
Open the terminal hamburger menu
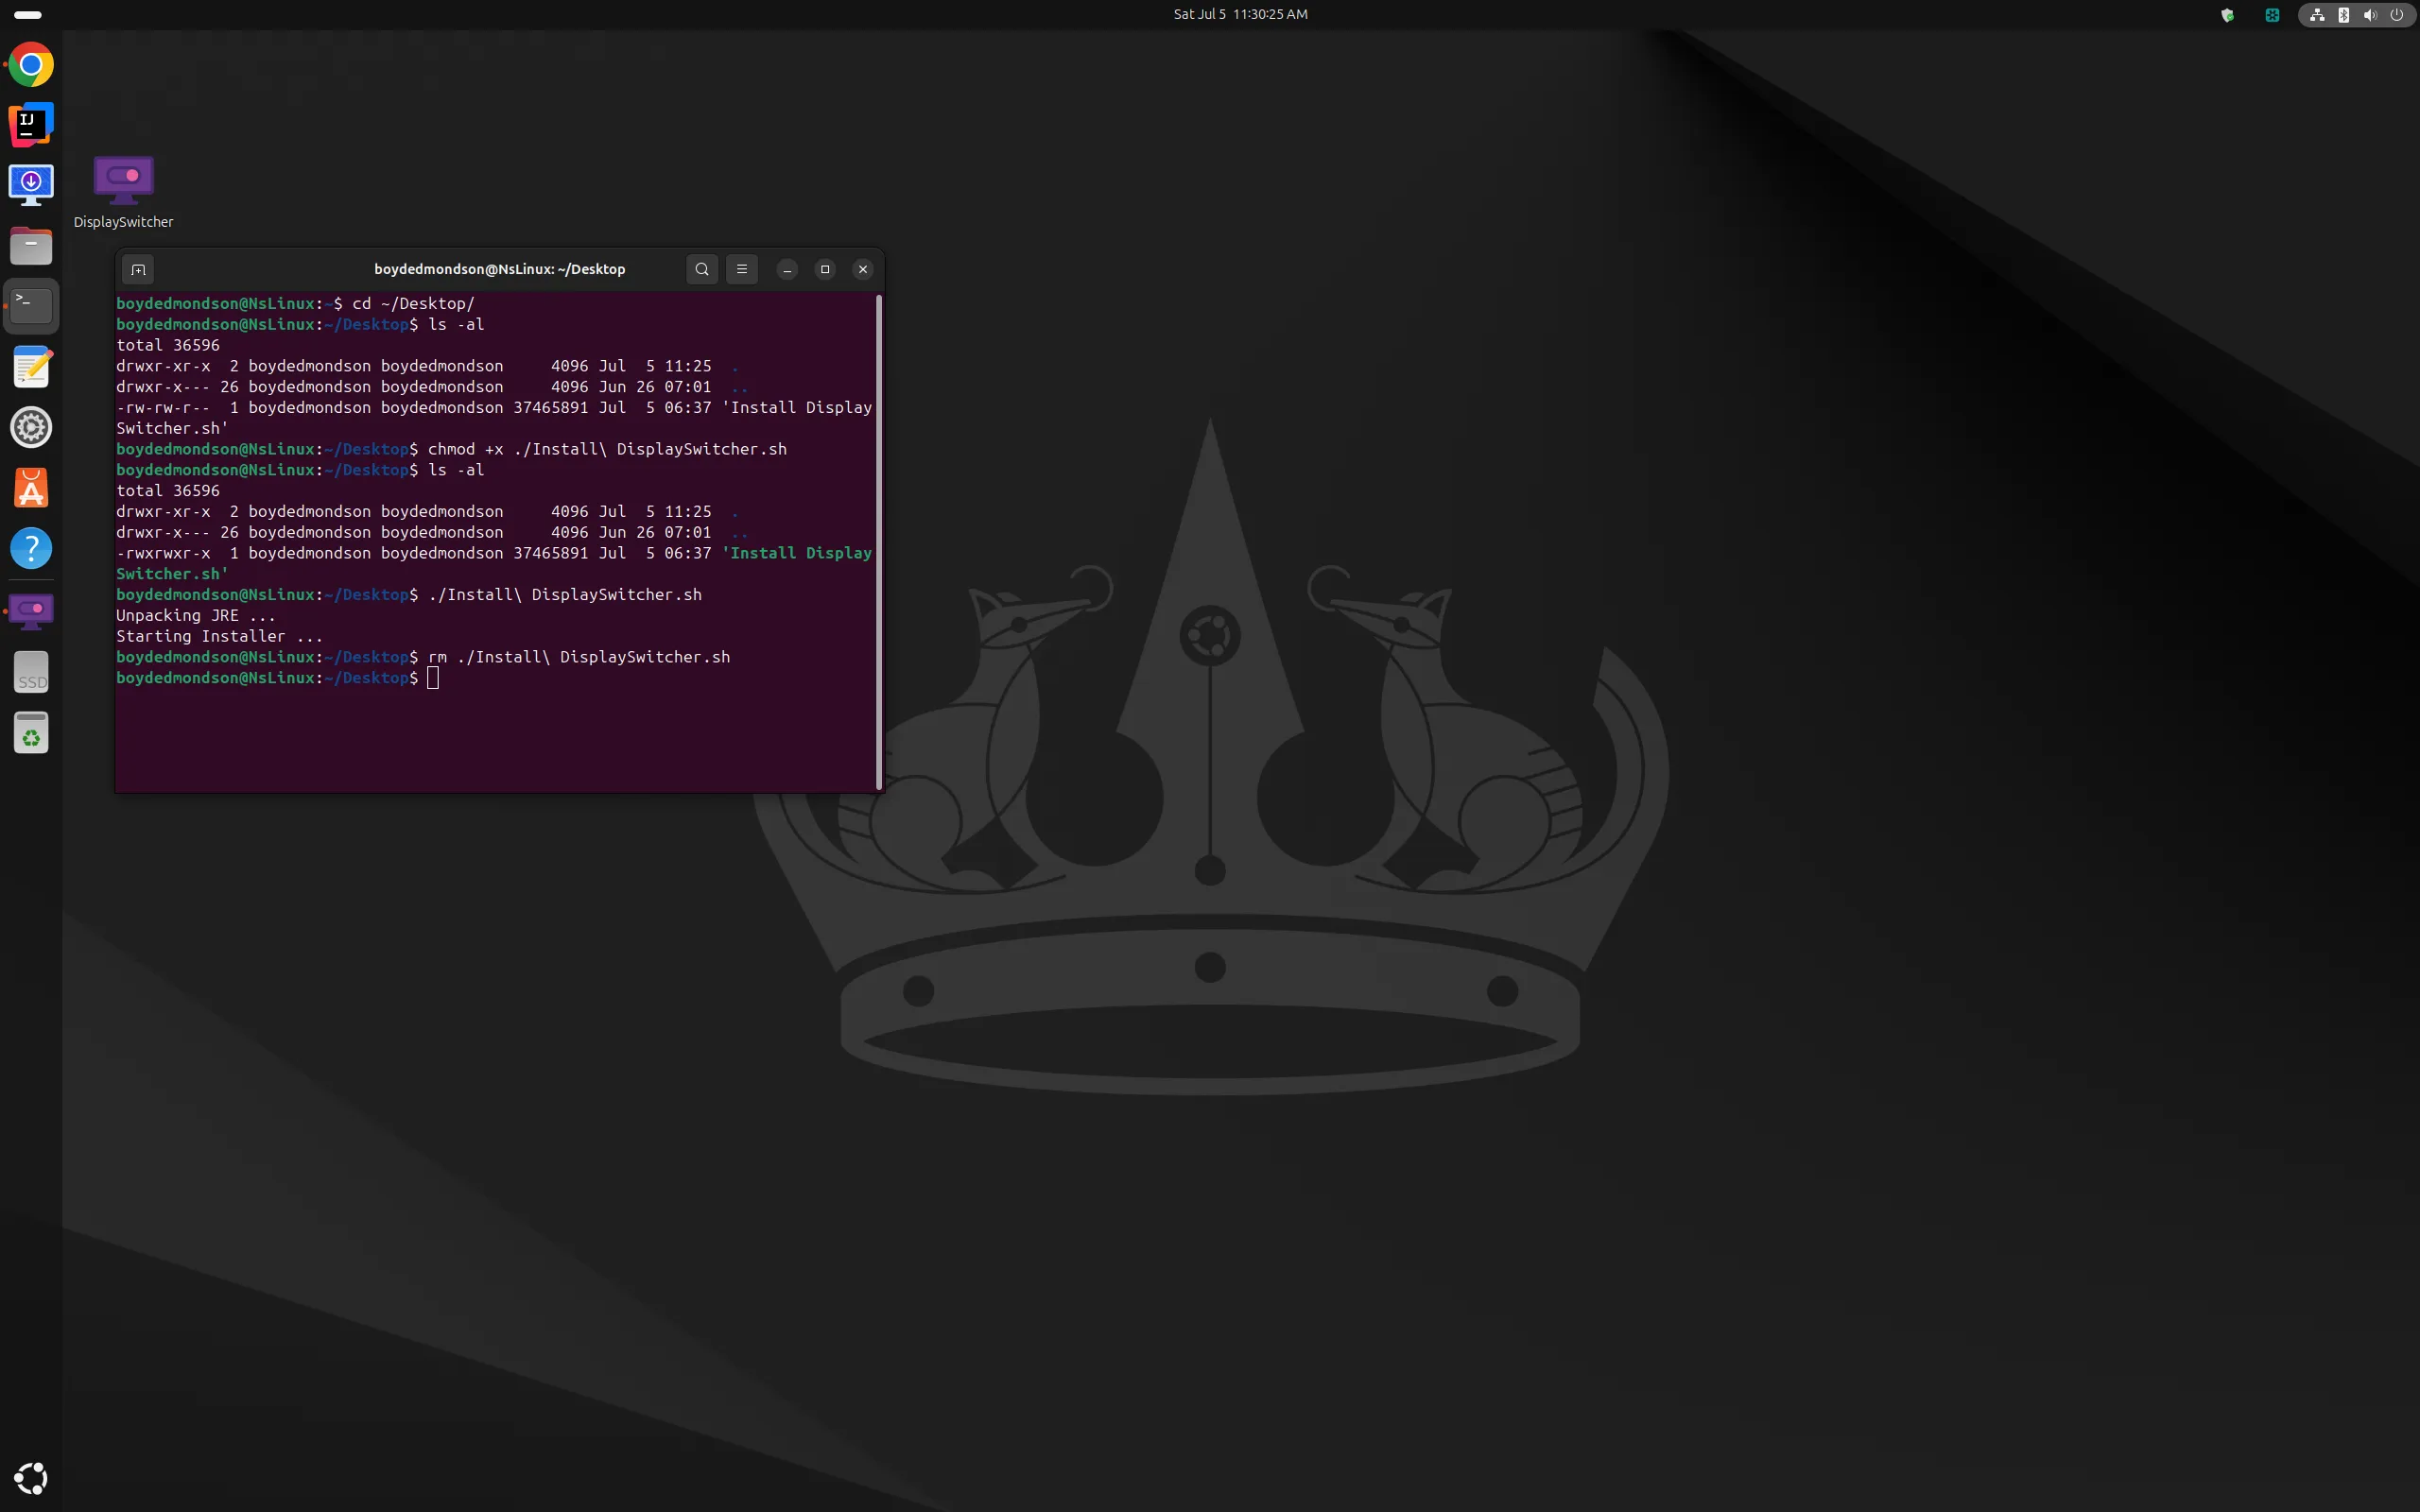coord(742,269)
